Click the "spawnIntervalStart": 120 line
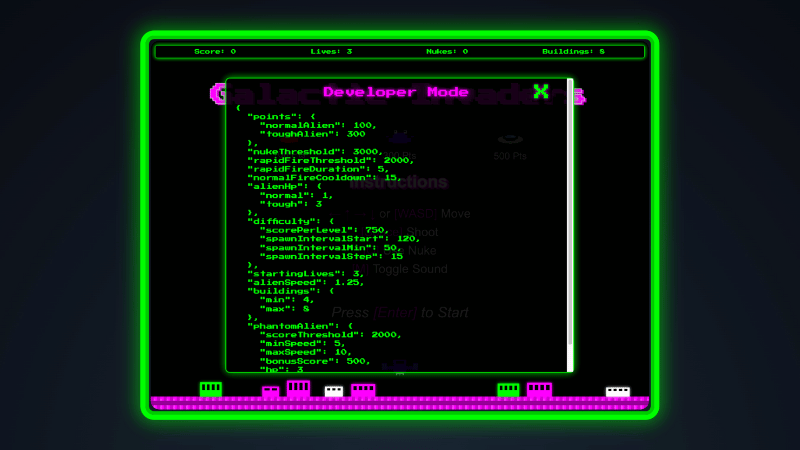The height and width of the screenshot is (450, 800). pyautogui.click(x=340, y=239)
